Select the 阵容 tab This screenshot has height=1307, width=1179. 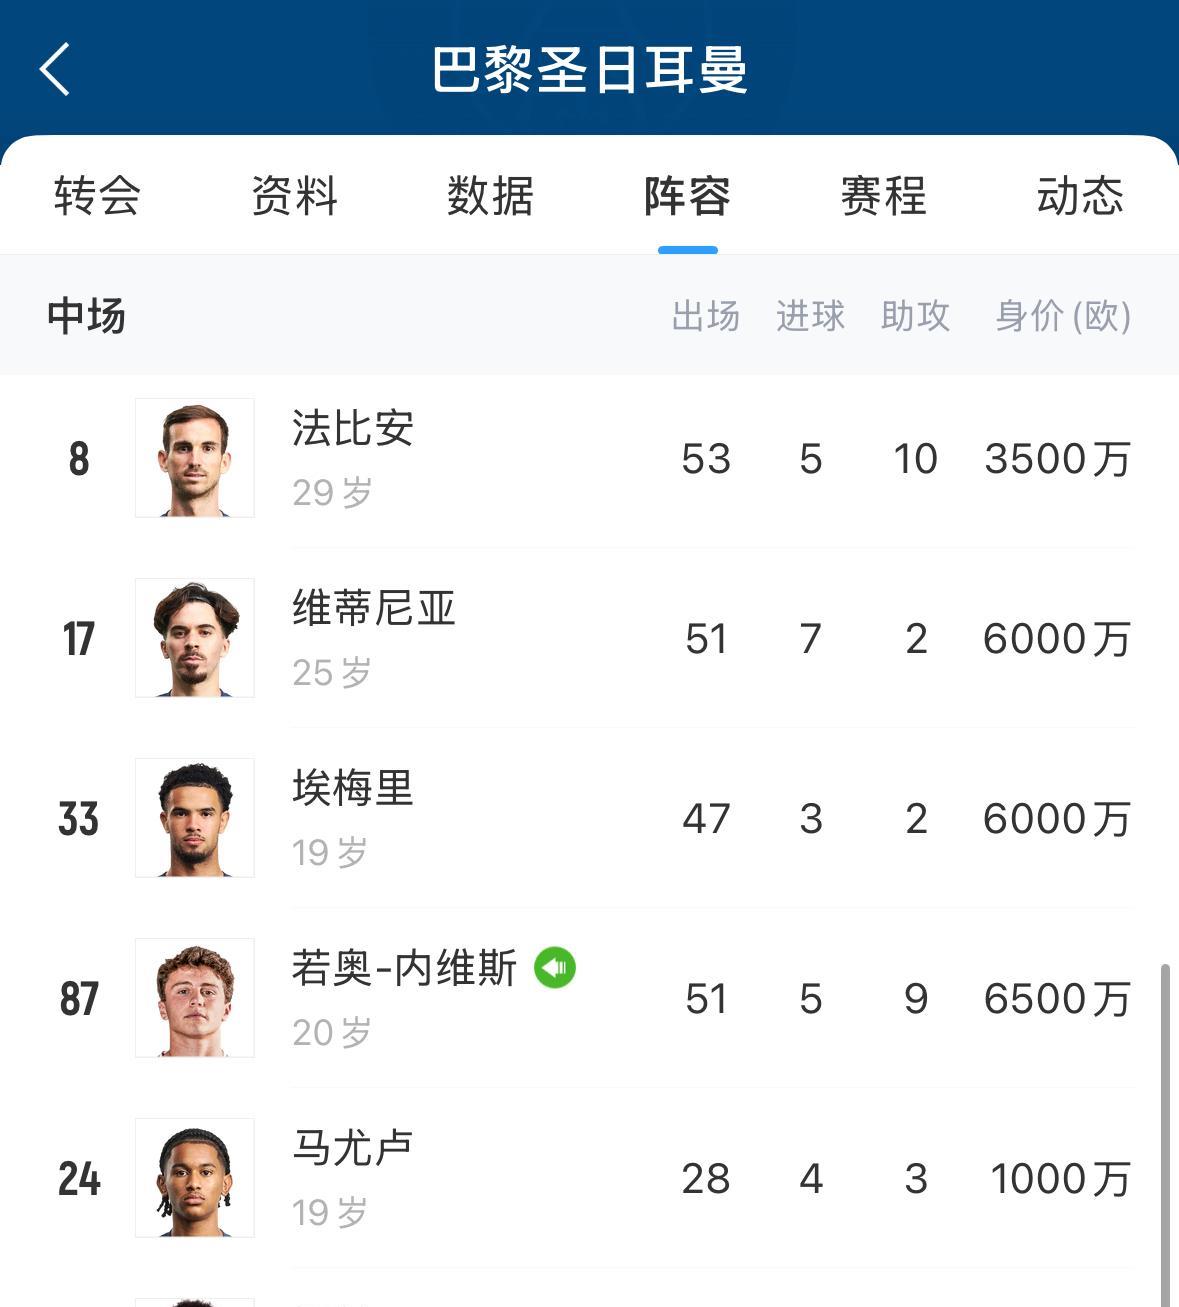point(687,195)
